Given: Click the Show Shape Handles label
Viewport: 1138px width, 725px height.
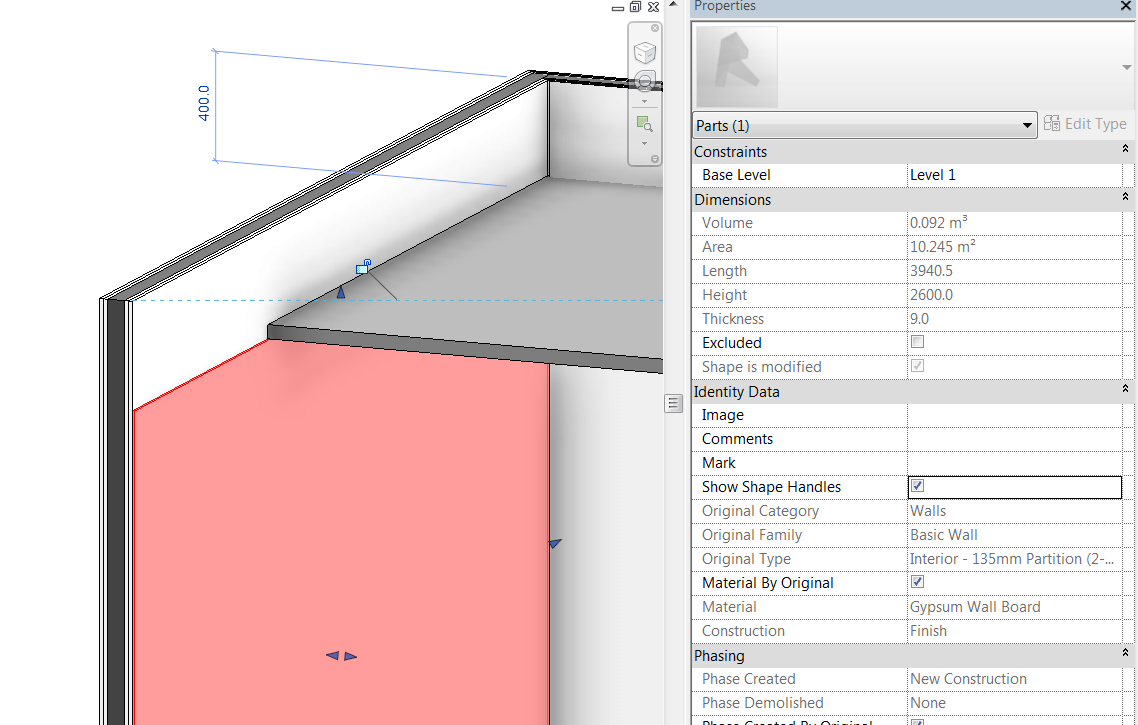Looking at the screenshot, I should 771,487.
